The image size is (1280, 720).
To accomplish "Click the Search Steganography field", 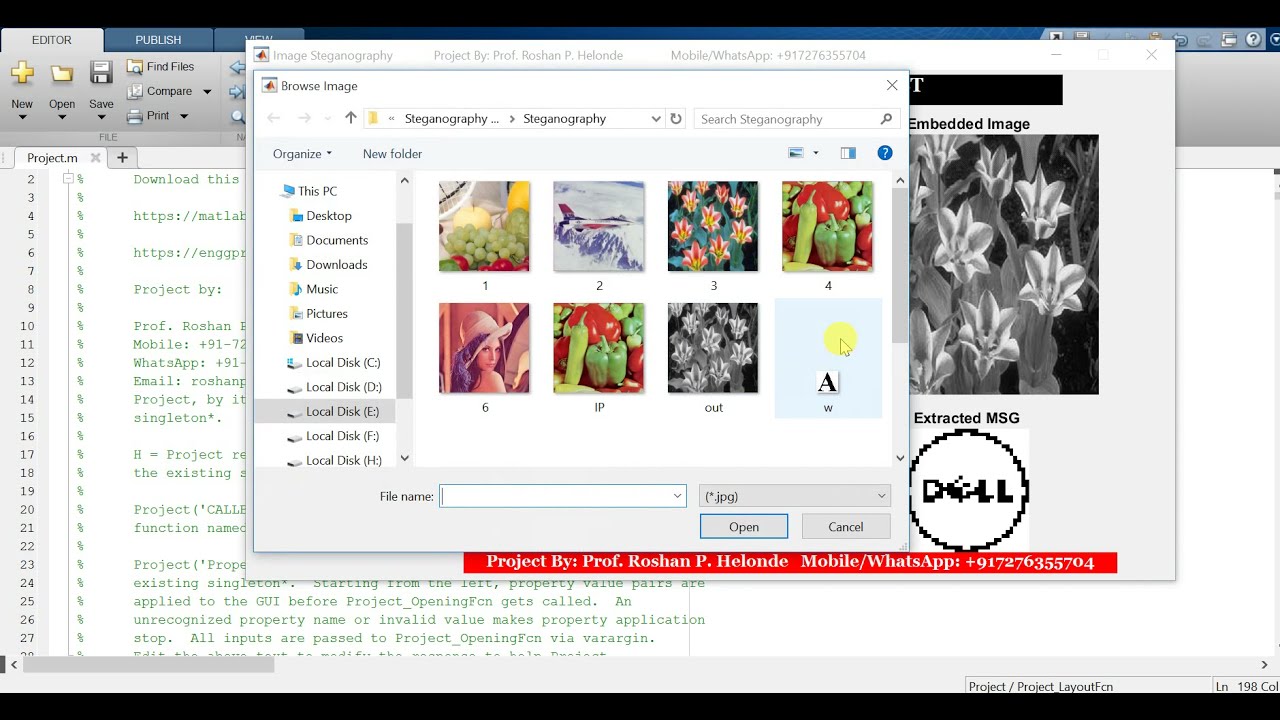I will (796, 119).
